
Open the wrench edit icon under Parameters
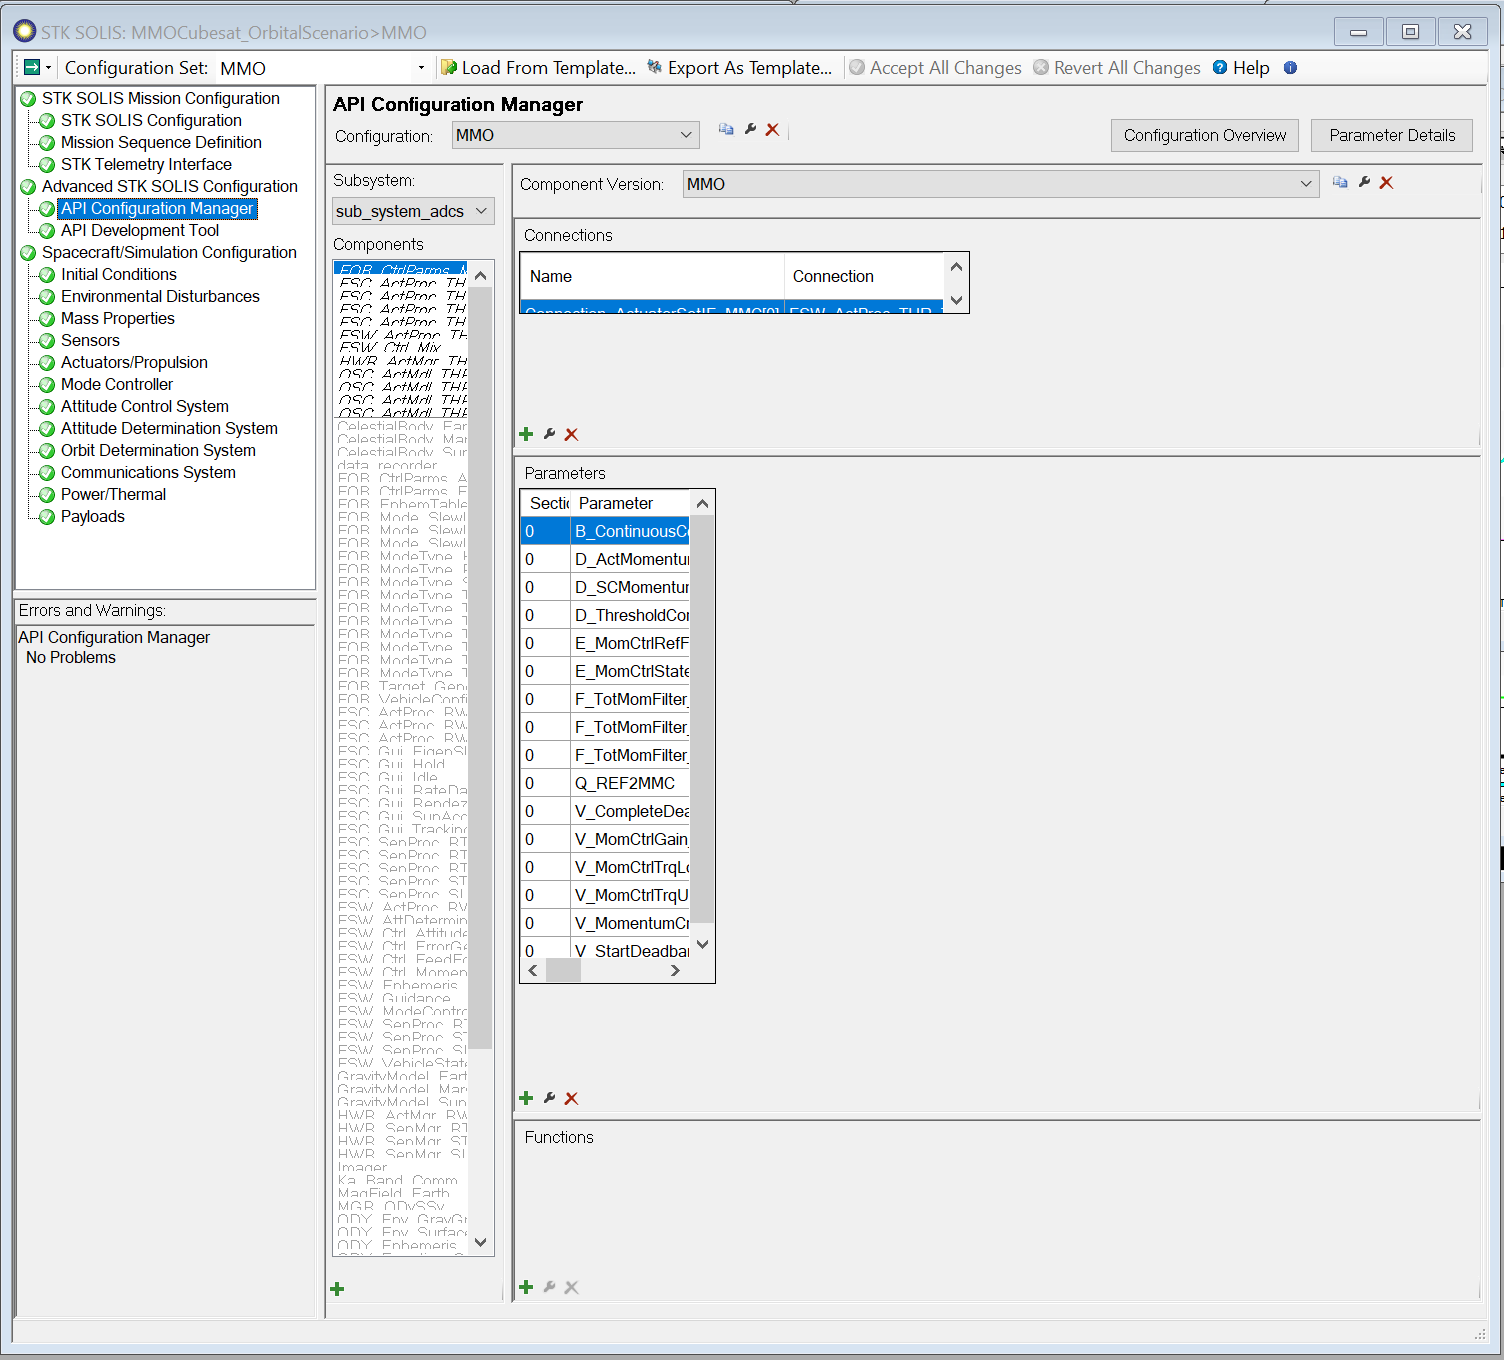[x=549, y=1097]
